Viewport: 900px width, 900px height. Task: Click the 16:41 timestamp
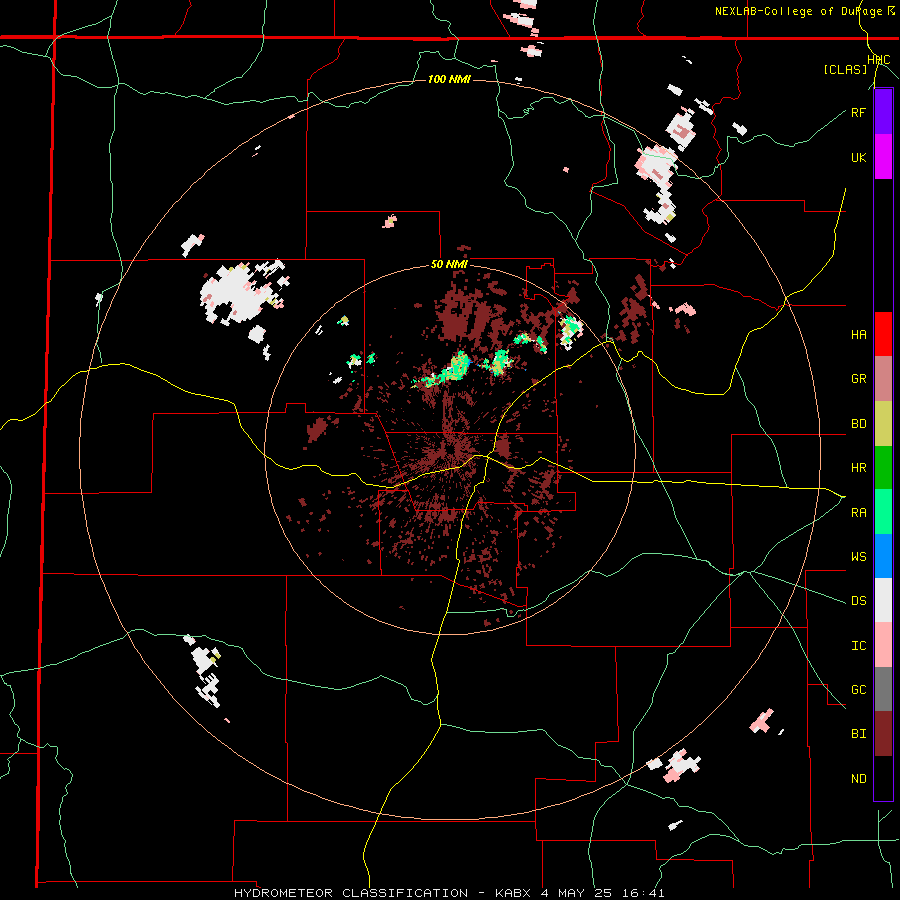click(x=644, y=893)
